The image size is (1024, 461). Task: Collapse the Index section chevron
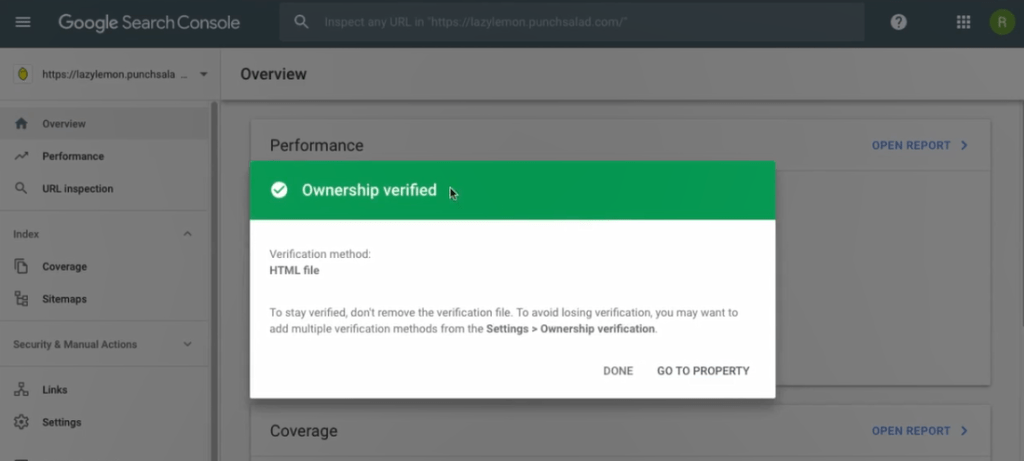tap(187, 234)
